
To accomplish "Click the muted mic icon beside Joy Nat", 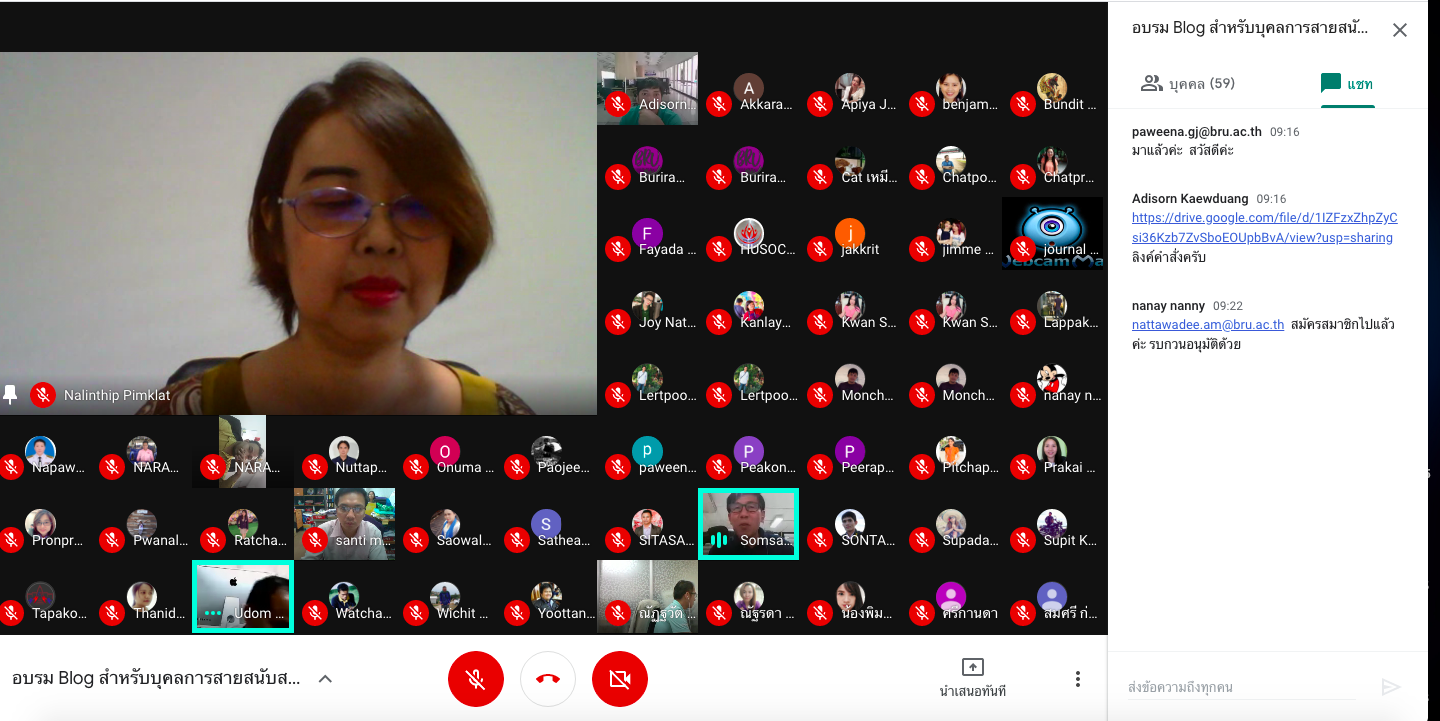I will 618,322.
